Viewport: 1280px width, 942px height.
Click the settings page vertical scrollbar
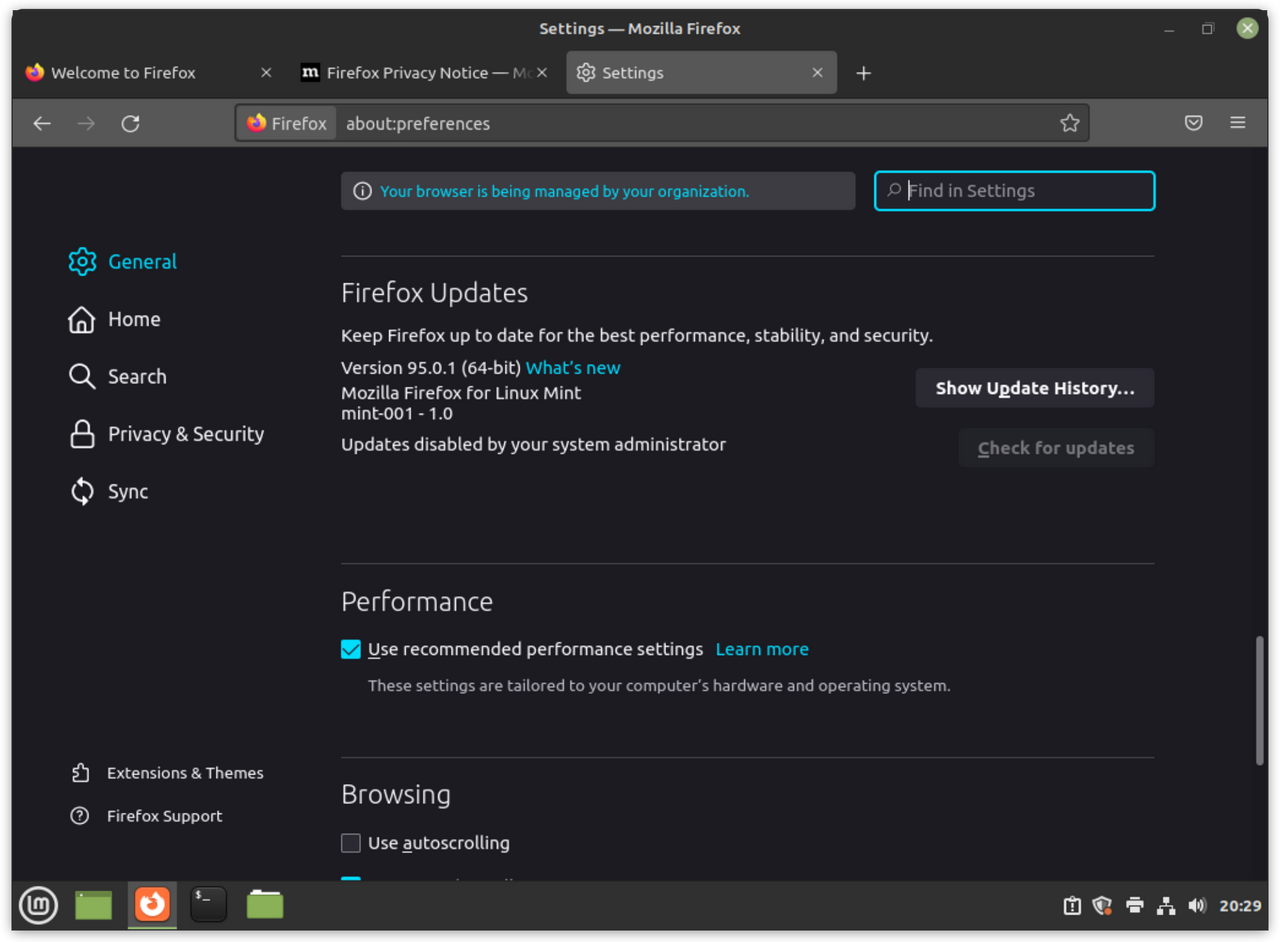(x=1260, y=700)
